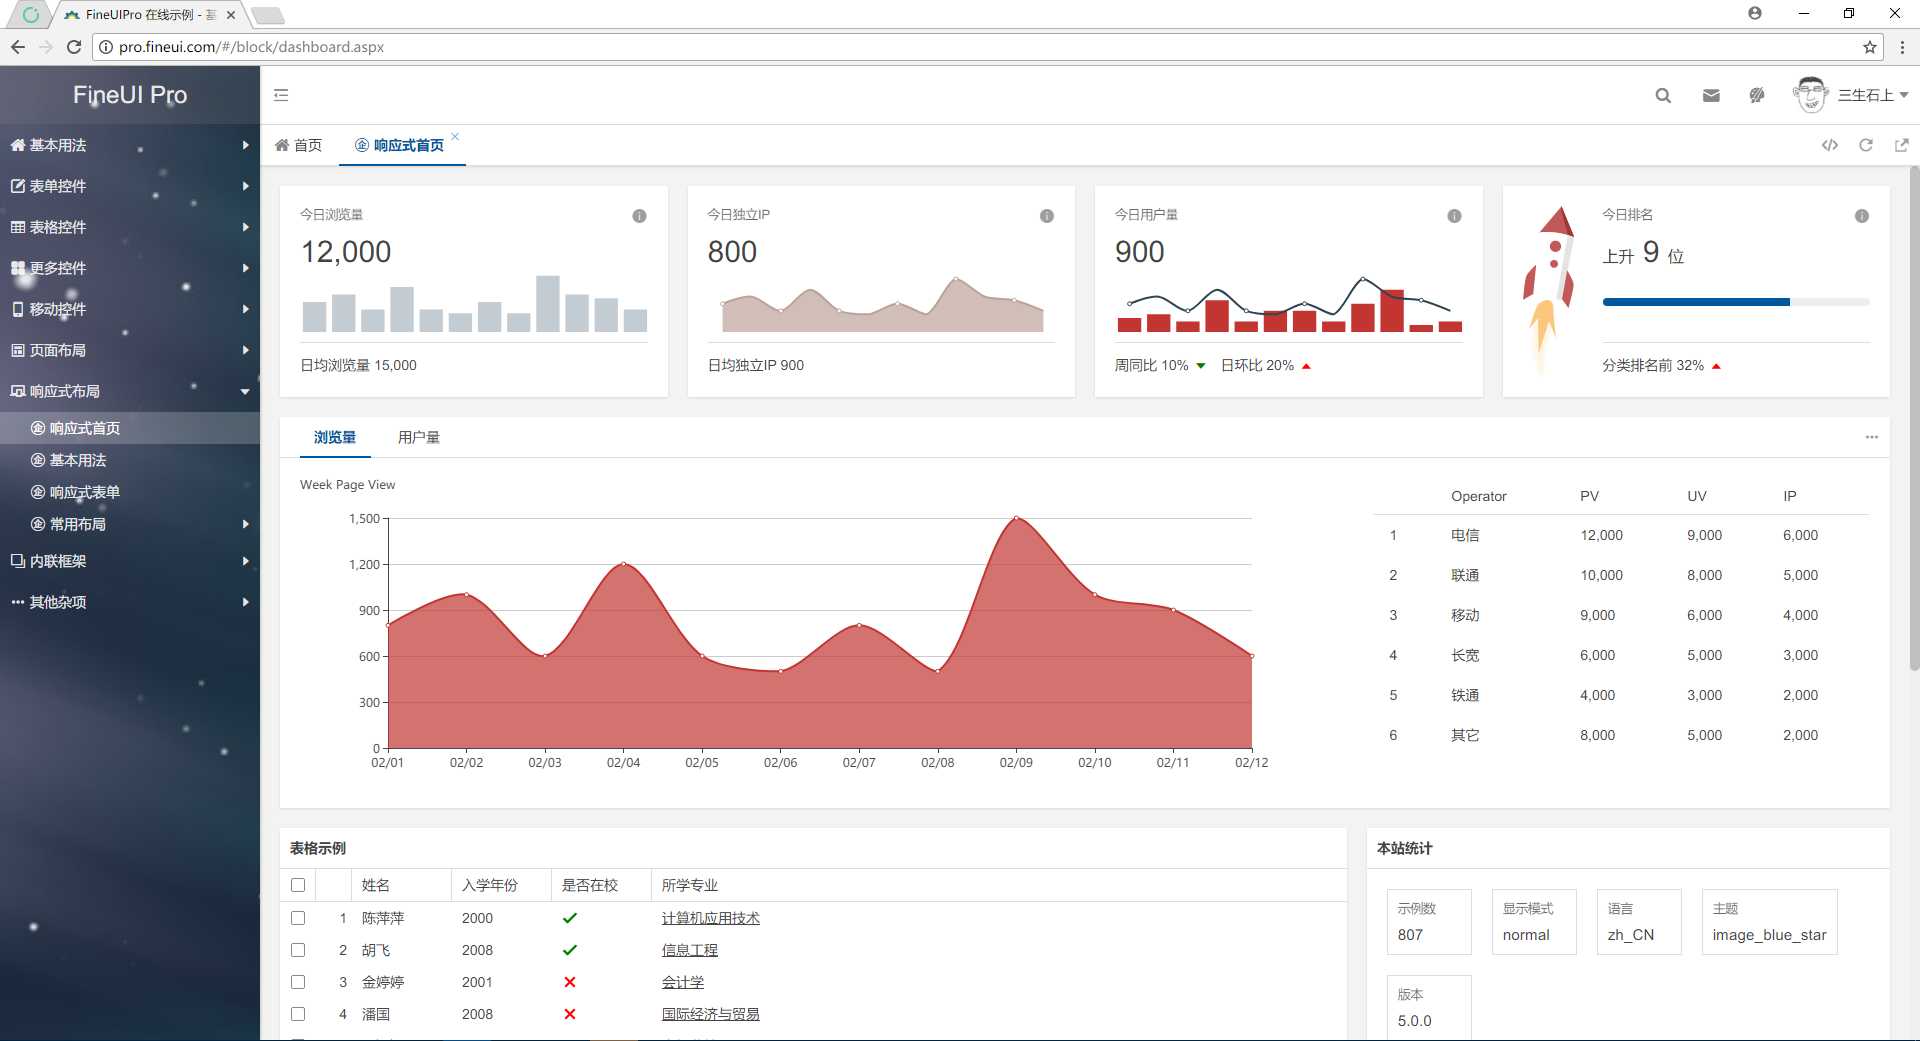Open Chrome menu with three dots
Viewport: 1920px width, 1041px height.
pos(1902,47)
